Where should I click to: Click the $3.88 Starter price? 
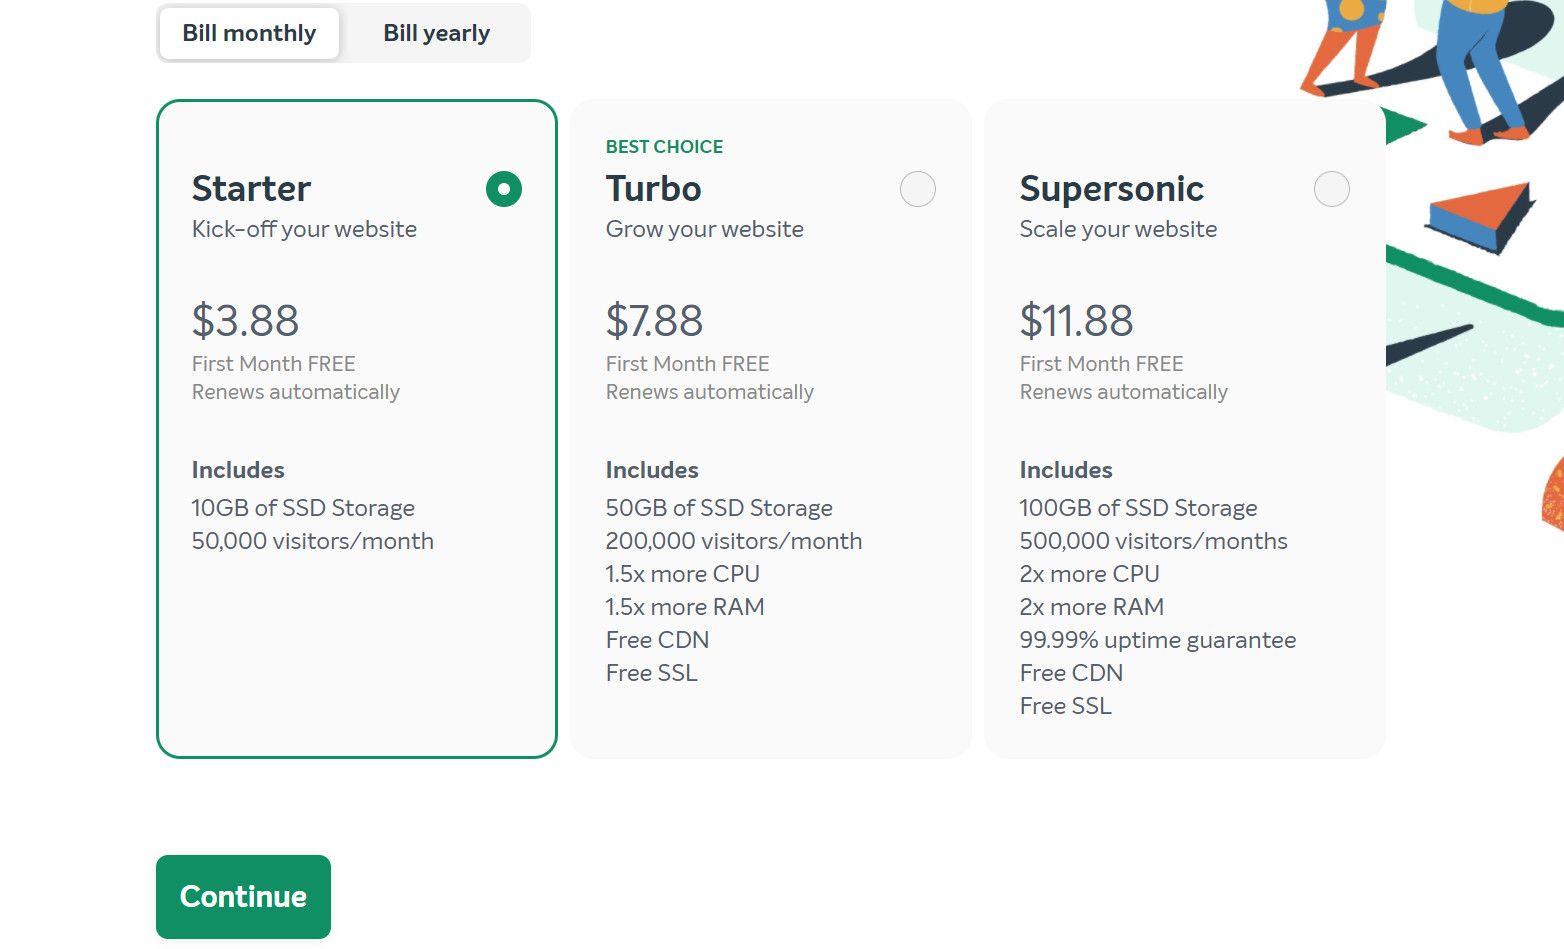[245, 321]
